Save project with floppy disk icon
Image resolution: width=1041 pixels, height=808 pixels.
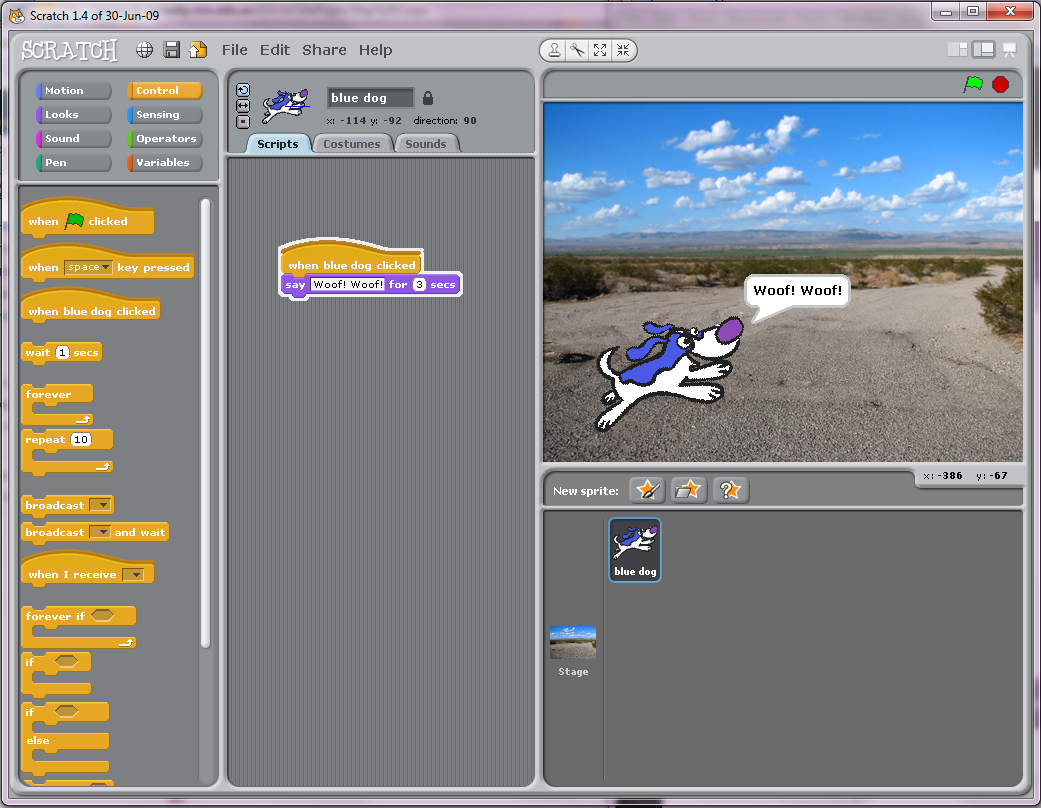(171, 50)
